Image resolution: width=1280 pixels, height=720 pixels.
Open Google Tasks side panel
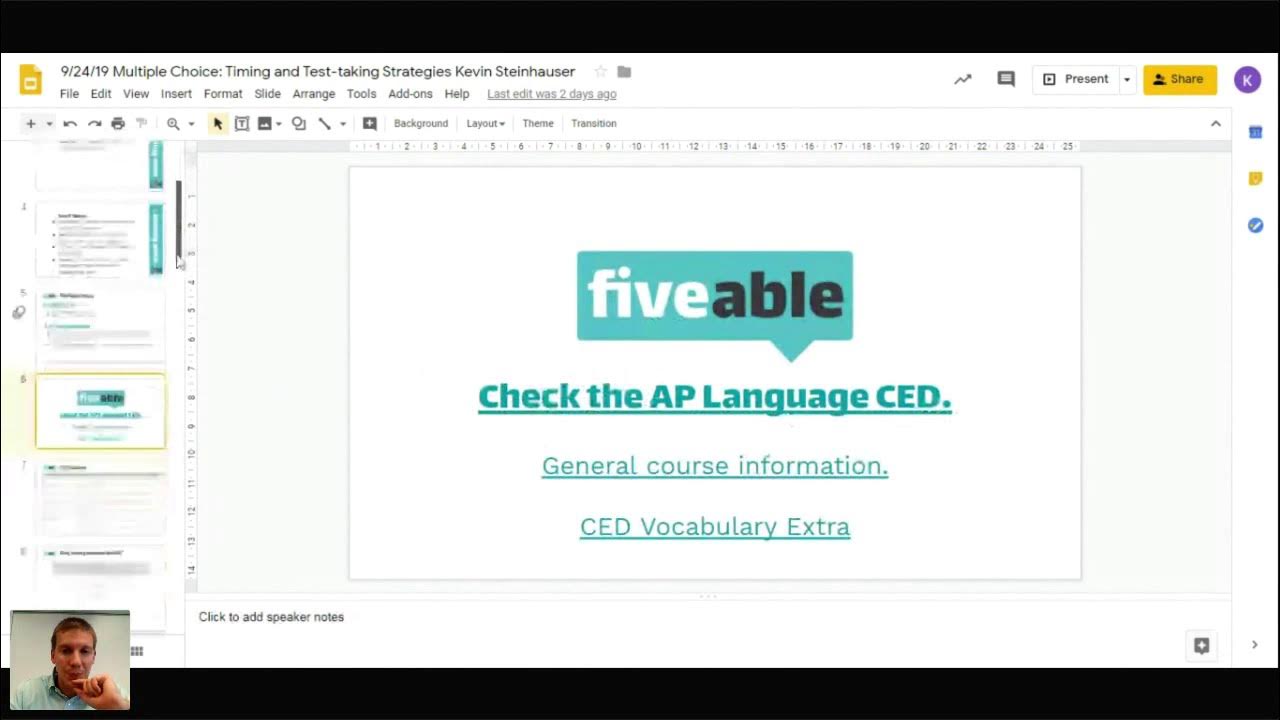(x=1255, y=226)
